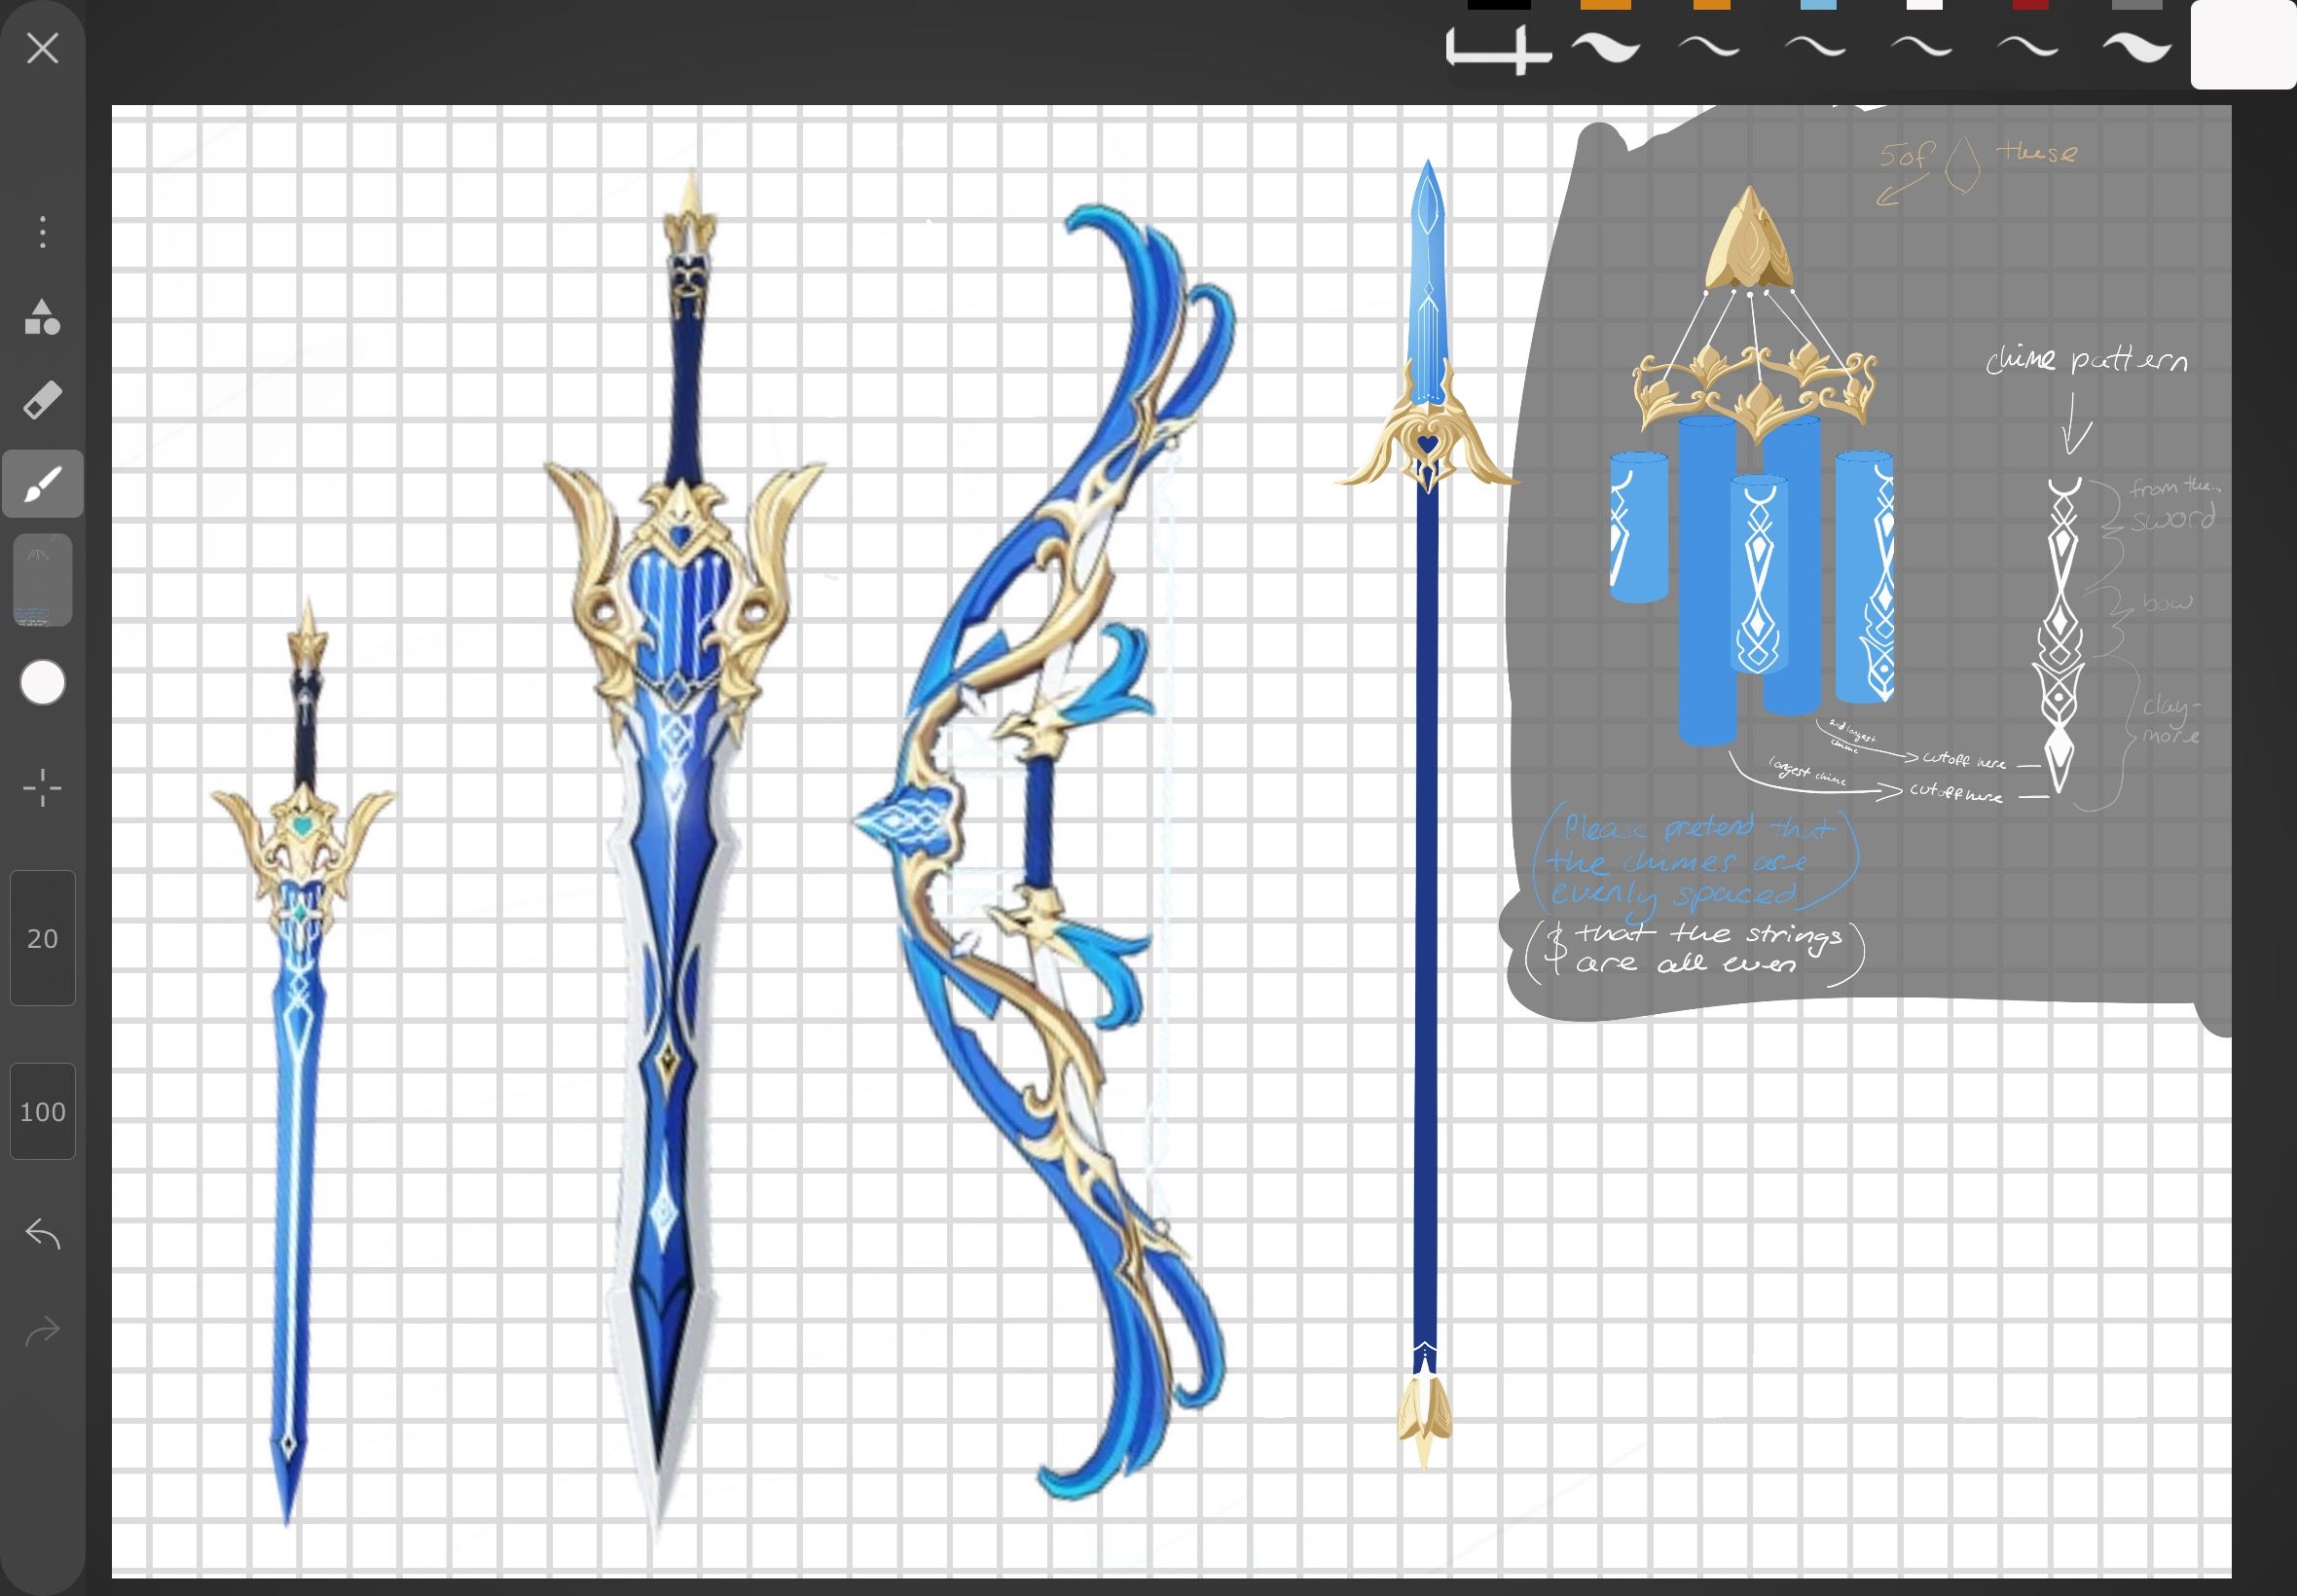
Task: Select the dark red brush preset
Action: 2029,45
